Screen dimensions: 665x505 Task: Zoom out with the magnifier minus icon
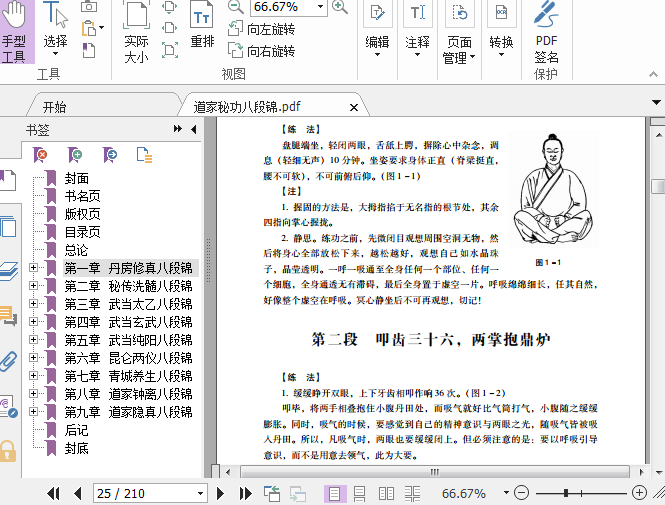tap(235, 6)
